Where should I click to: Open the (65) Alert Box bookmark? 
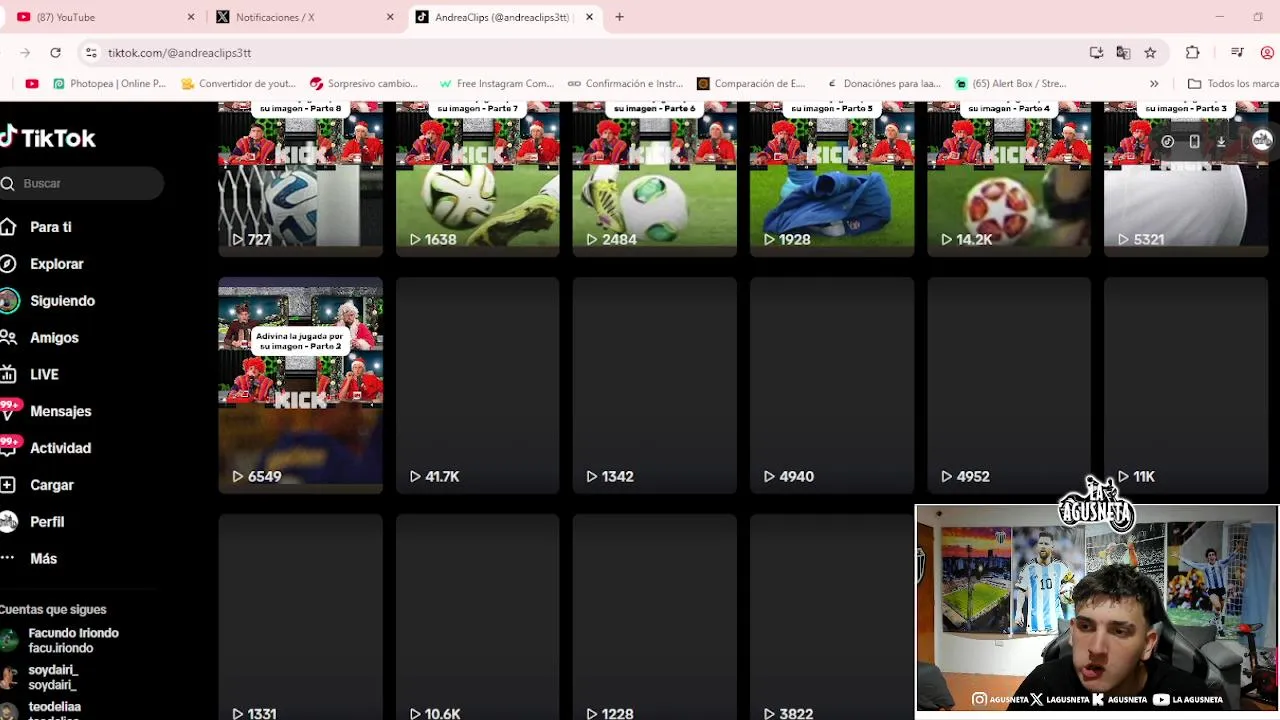[1011, 83]
